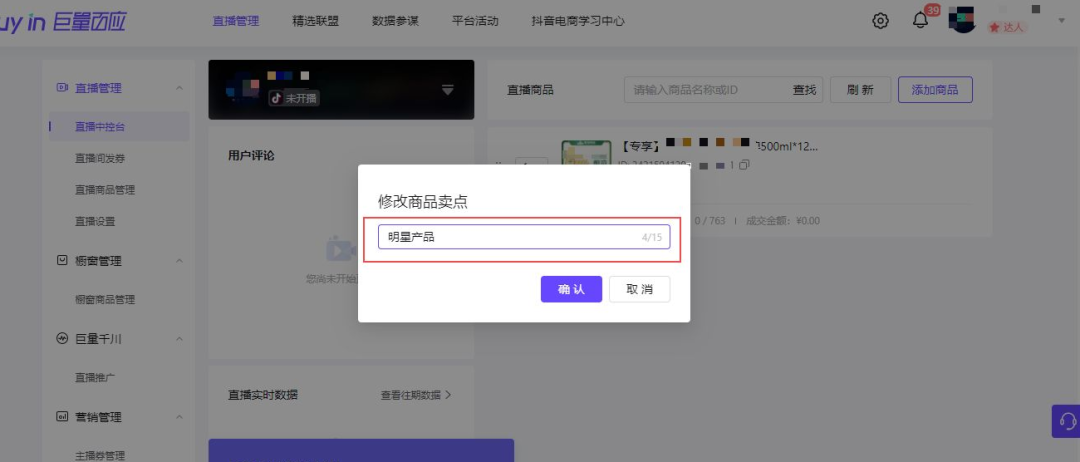The height and width of the screenshot is (462, 1080).
Task: Click the 巨量千川 section icon
Action: click(62, 339)
